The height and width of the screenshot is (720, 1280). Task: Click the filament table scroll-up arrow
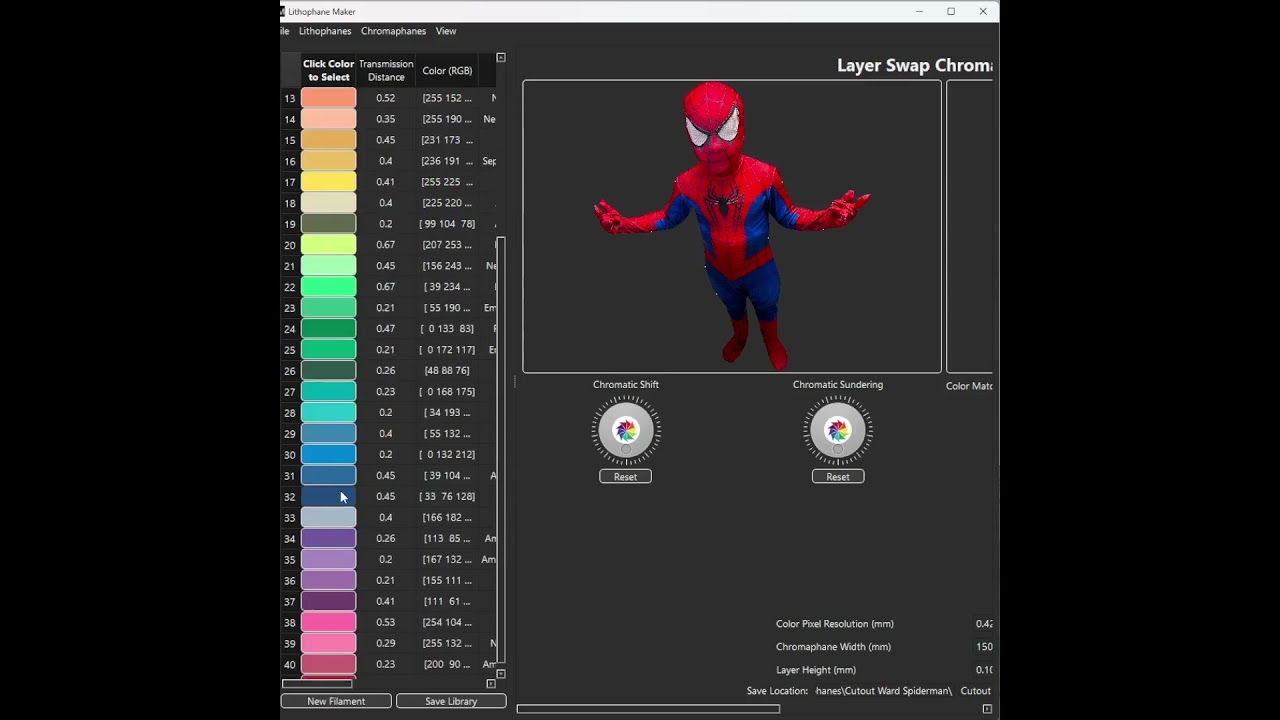tap(501, 58)
